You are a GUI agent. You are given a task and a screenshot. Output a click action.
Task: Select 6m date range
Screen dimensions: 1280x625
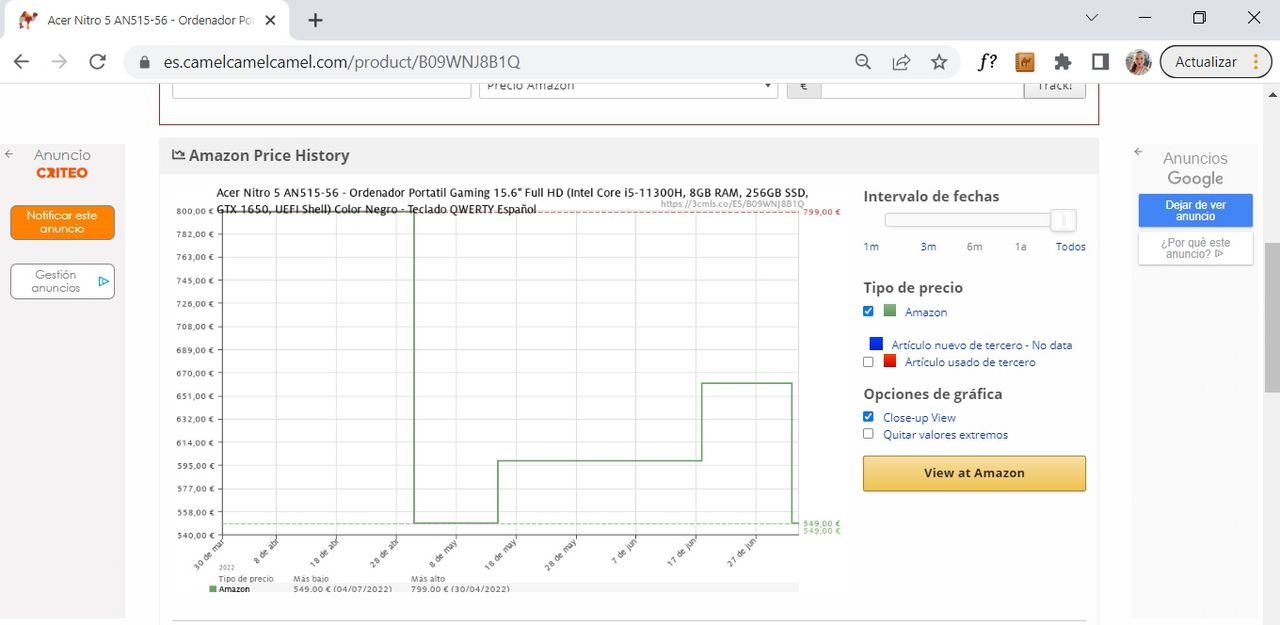tap(974, 247)
